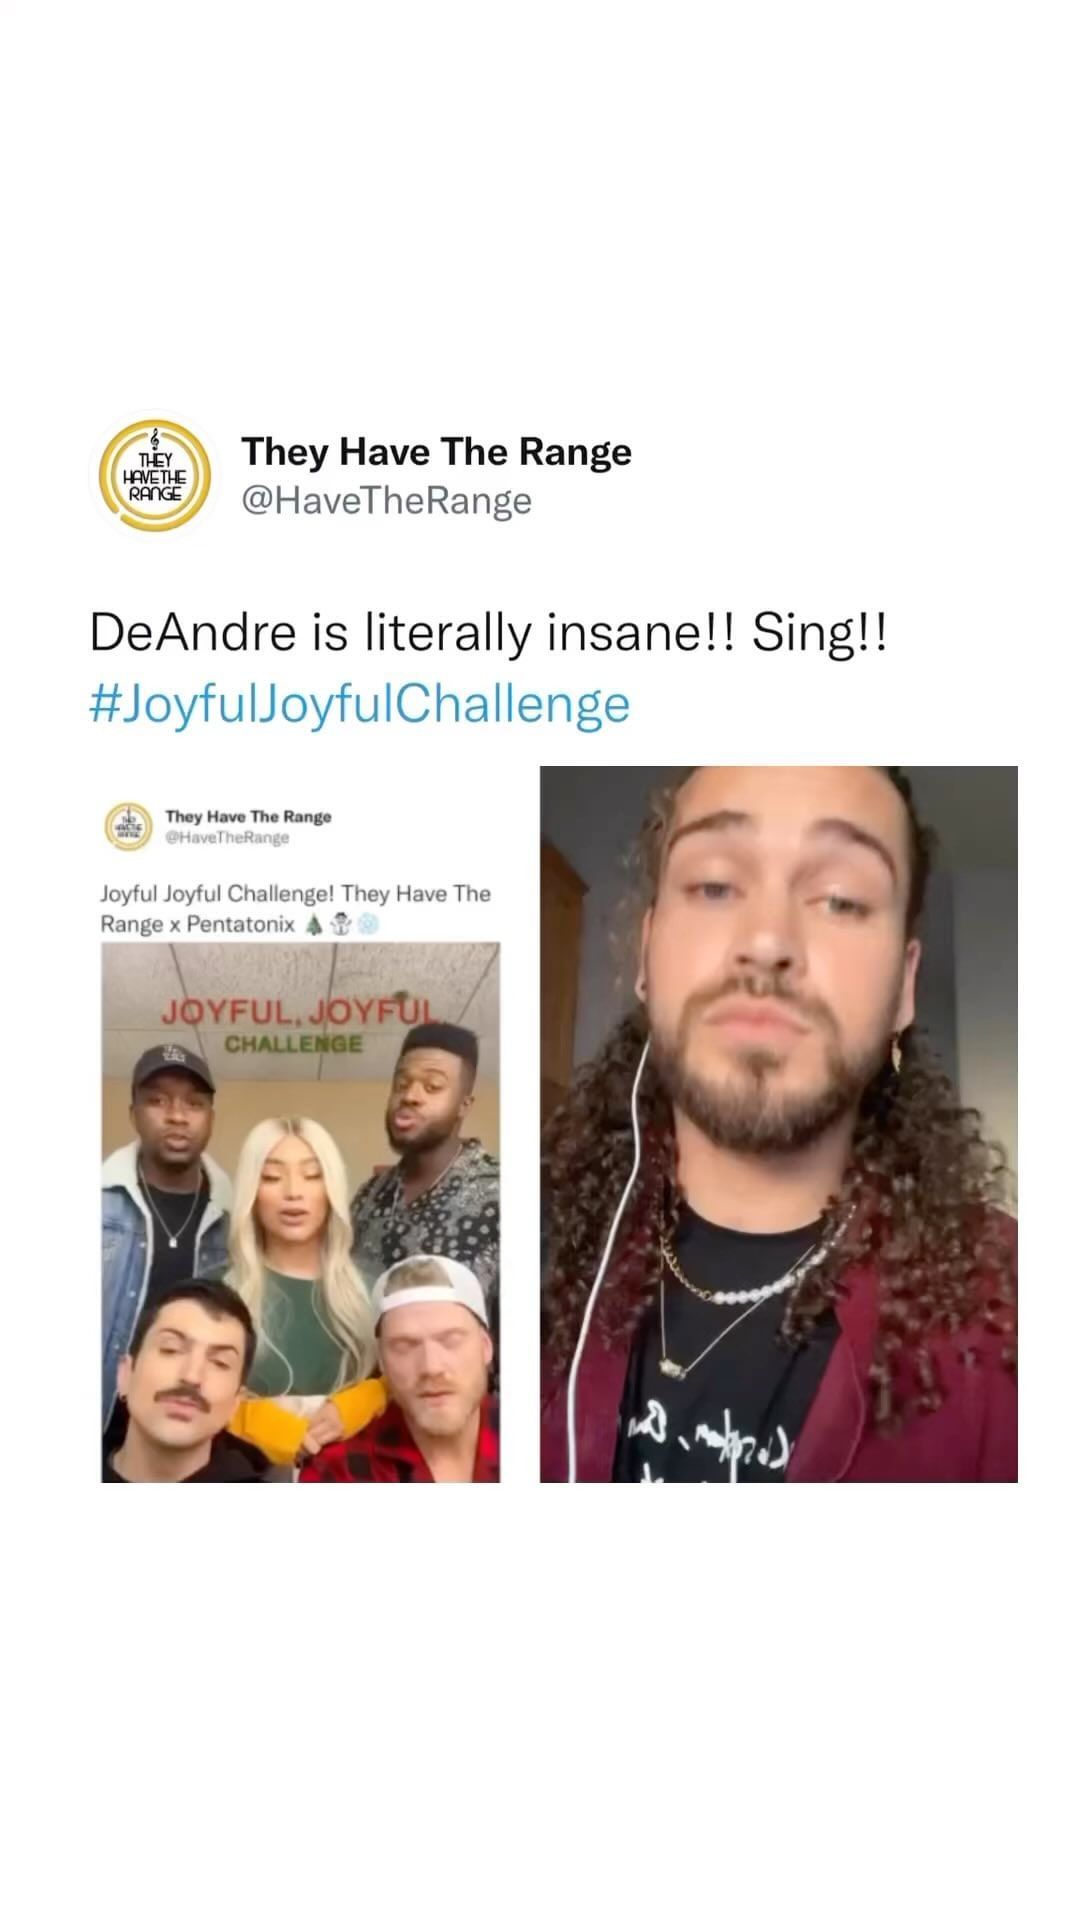1080x1920 pixels.
Task: Click the Christmas tree emoji in caption
Action: point(314,925)
